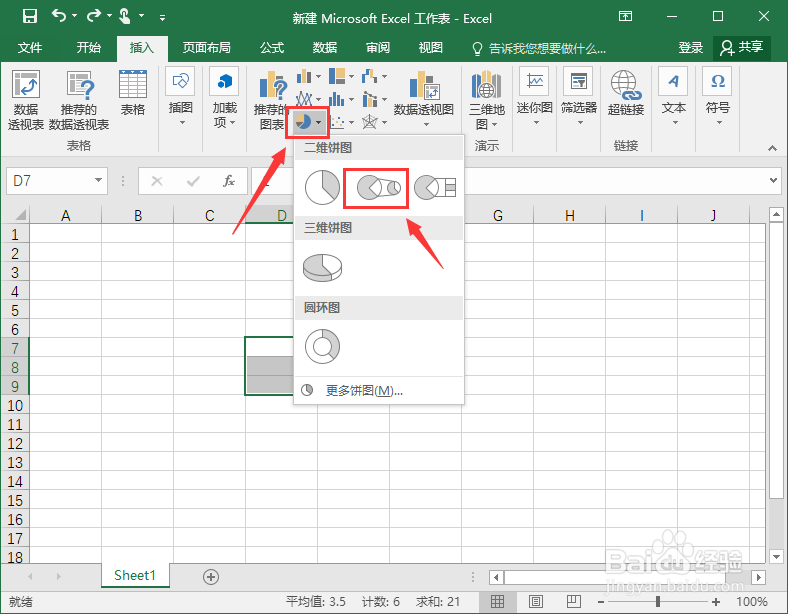Viewport: 788px width, 614px height.
Task: Open Sparklines (迷你图) menu
Action: [x=535, y=98]
